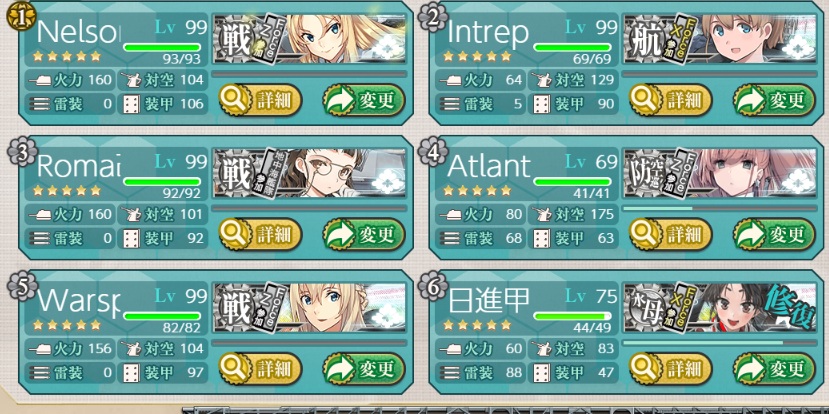Show details for Atlanta

(670, 234)
